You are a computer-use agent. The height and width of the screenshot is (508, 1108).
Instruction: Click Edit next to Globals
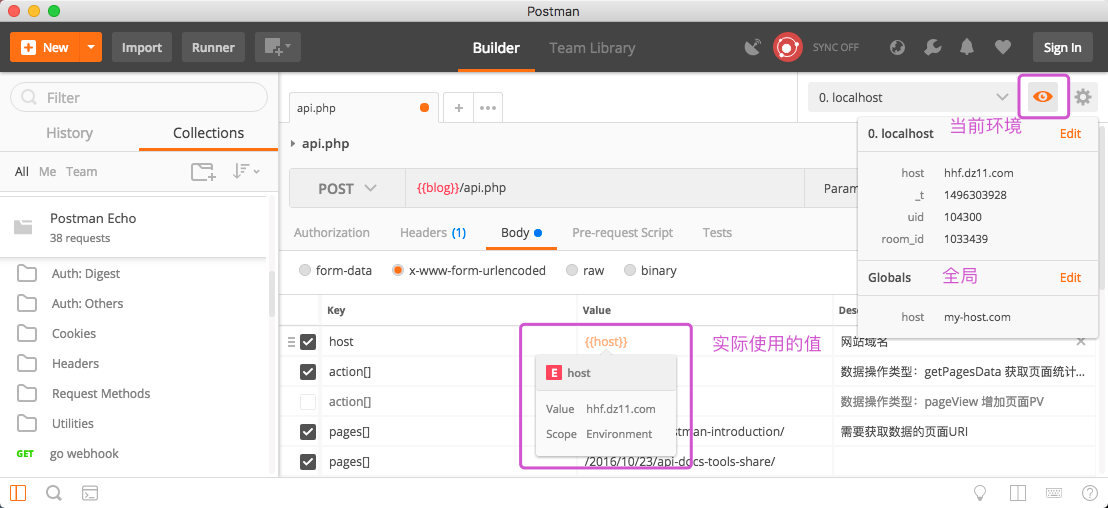(x=1070, y=277)
